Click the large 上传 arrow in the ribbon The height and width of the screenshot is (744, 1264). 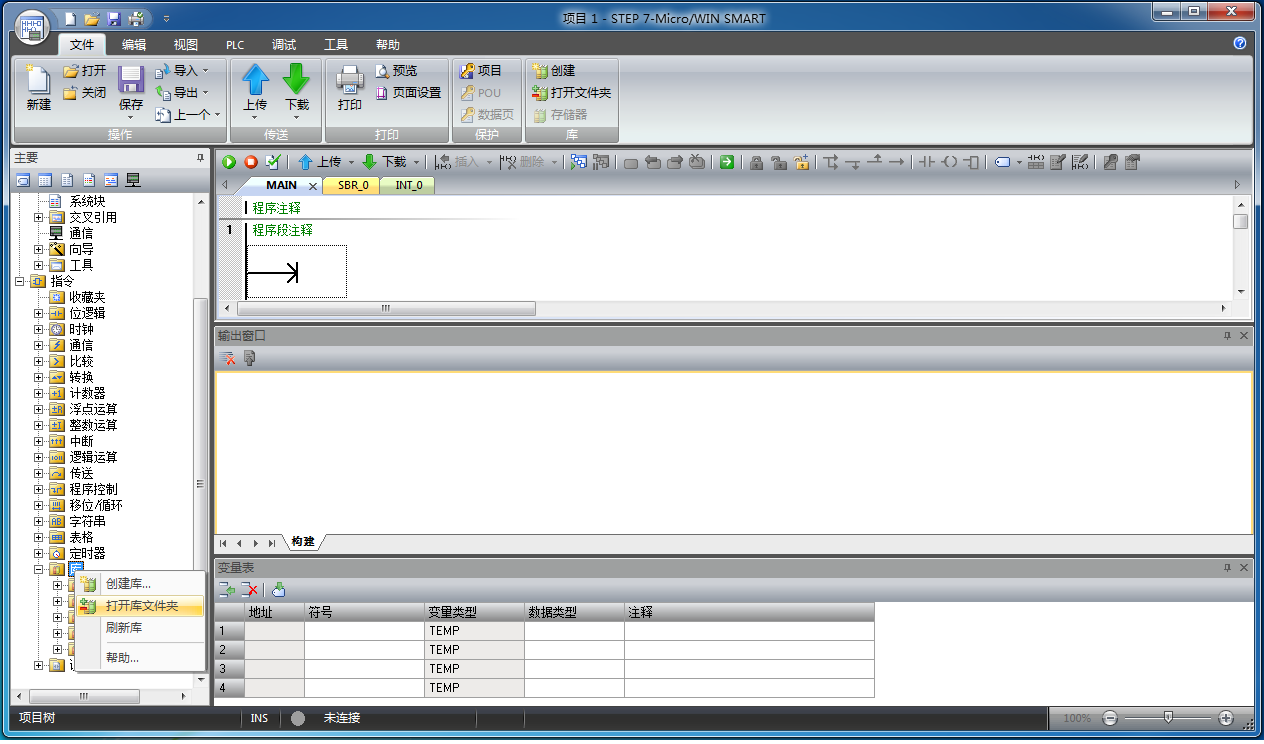[255, 80]
